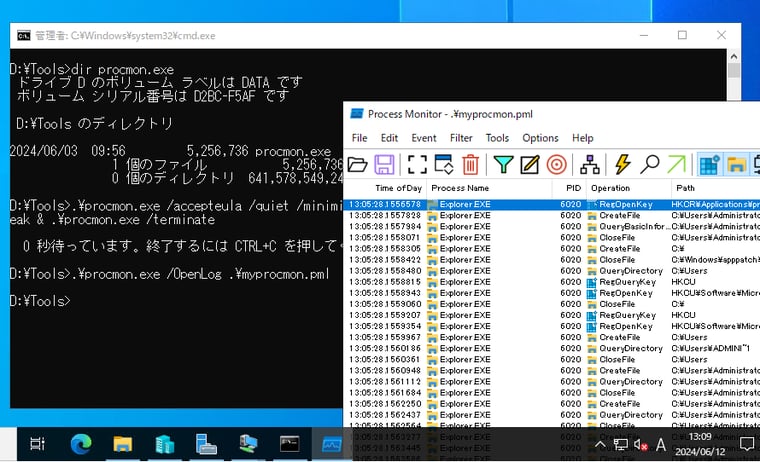
Task: Click the Process Monitor window title bar icon
Action: [x=357, y=114]
